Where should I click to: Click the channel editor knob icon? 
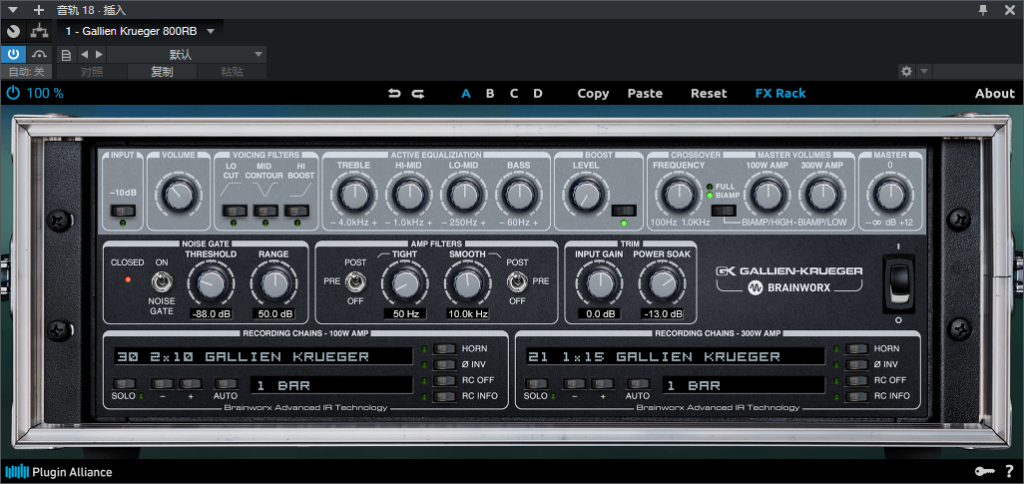pyautogui.click(x=13, y=31)
